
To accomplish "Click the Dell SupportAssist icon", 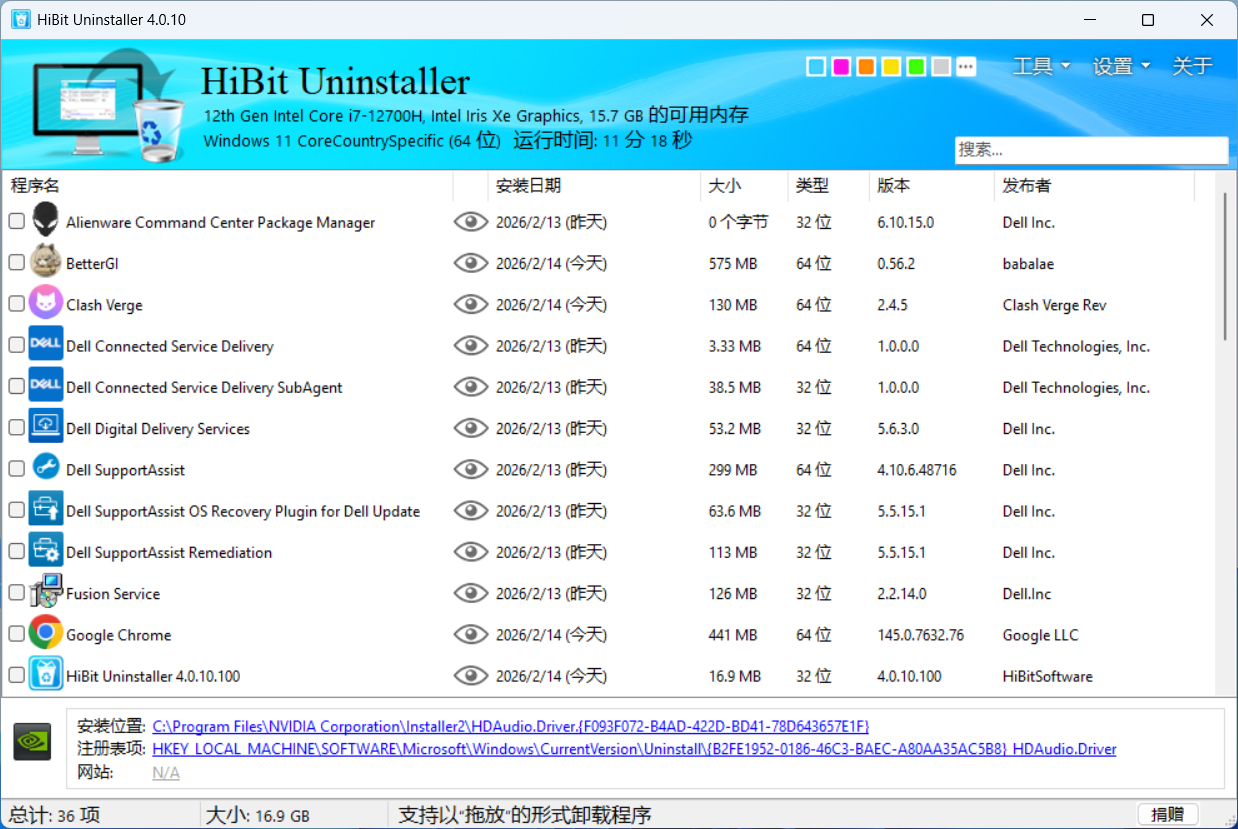I will (45, 468).
